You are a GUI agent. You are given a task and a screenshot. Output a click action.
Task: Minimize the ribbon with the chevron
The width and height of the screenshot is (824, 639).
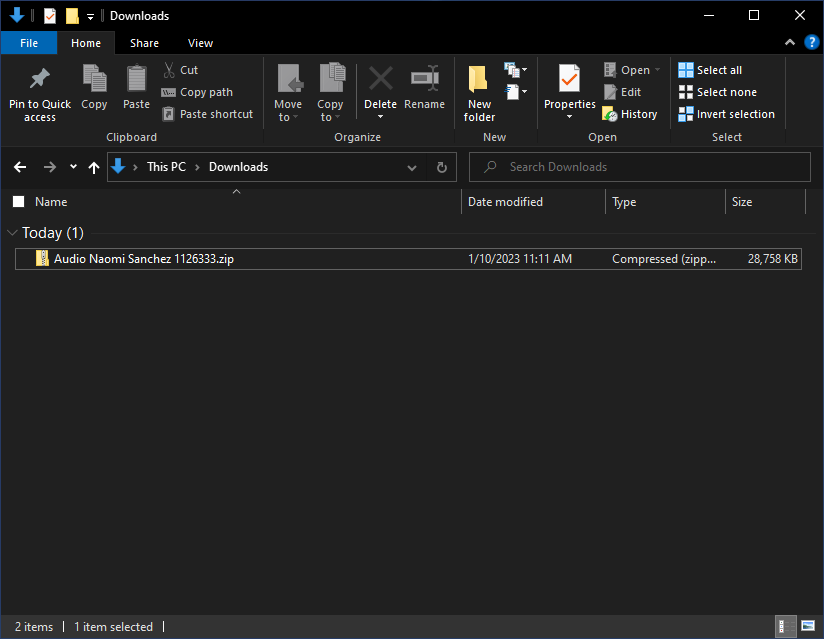point(790,43)
